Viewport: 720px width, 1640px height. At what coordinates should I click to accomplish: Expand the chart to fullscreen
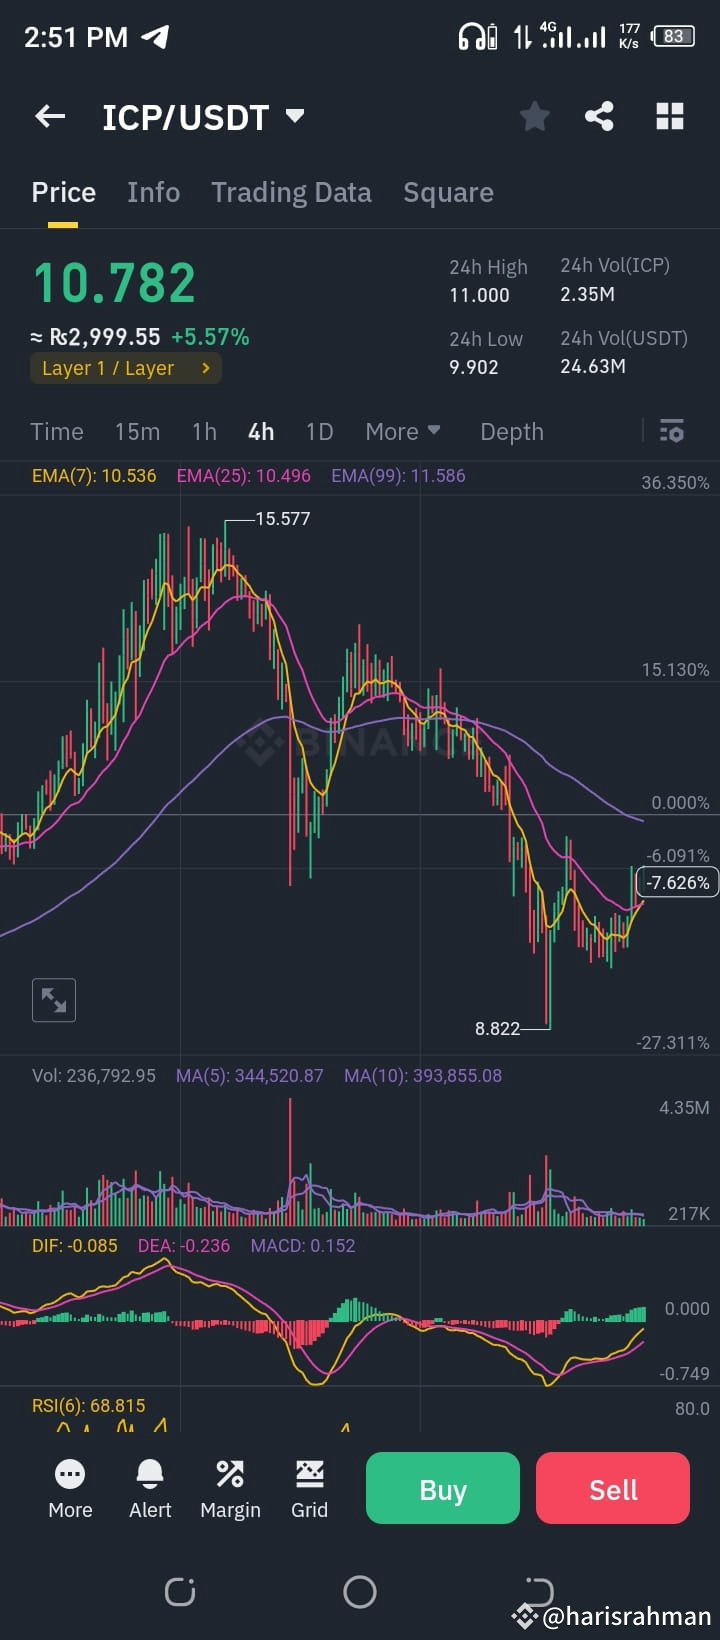(54, 1000)
